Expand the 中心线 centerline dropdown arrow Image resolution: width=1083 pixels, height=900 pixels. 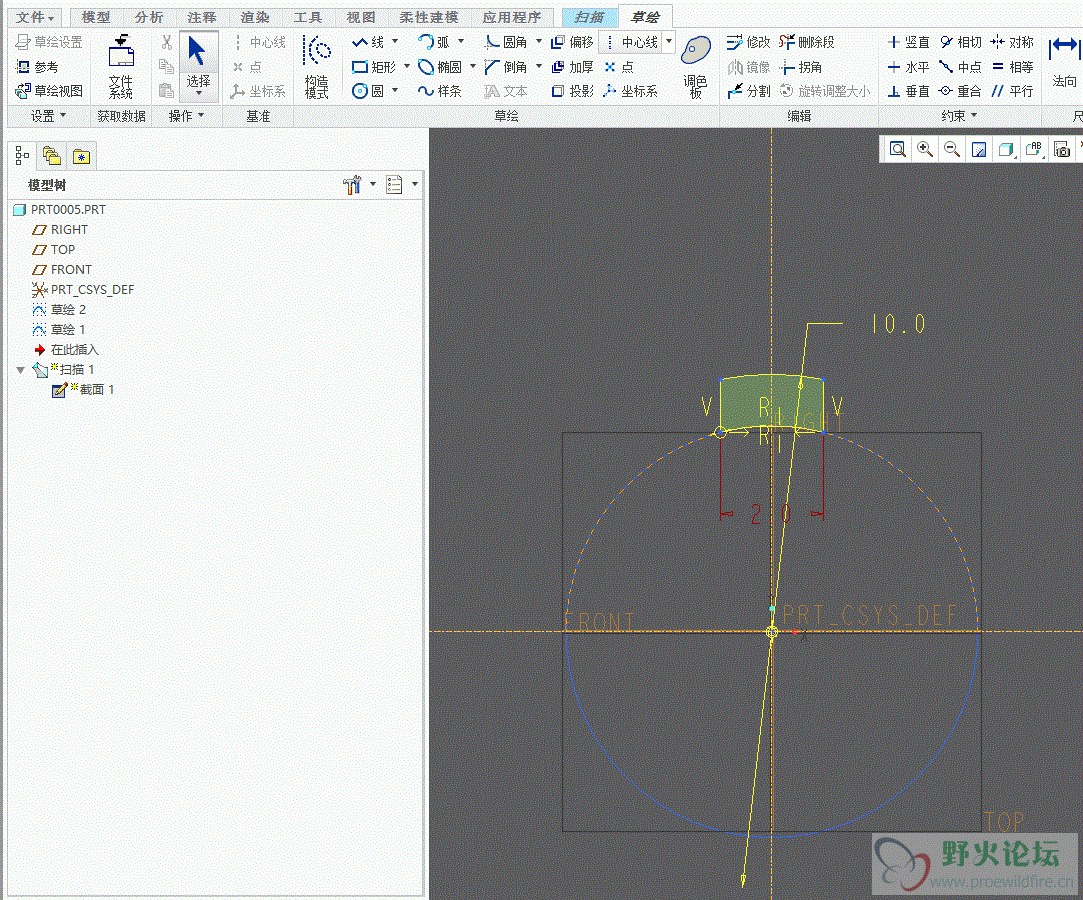coord(669,41)
